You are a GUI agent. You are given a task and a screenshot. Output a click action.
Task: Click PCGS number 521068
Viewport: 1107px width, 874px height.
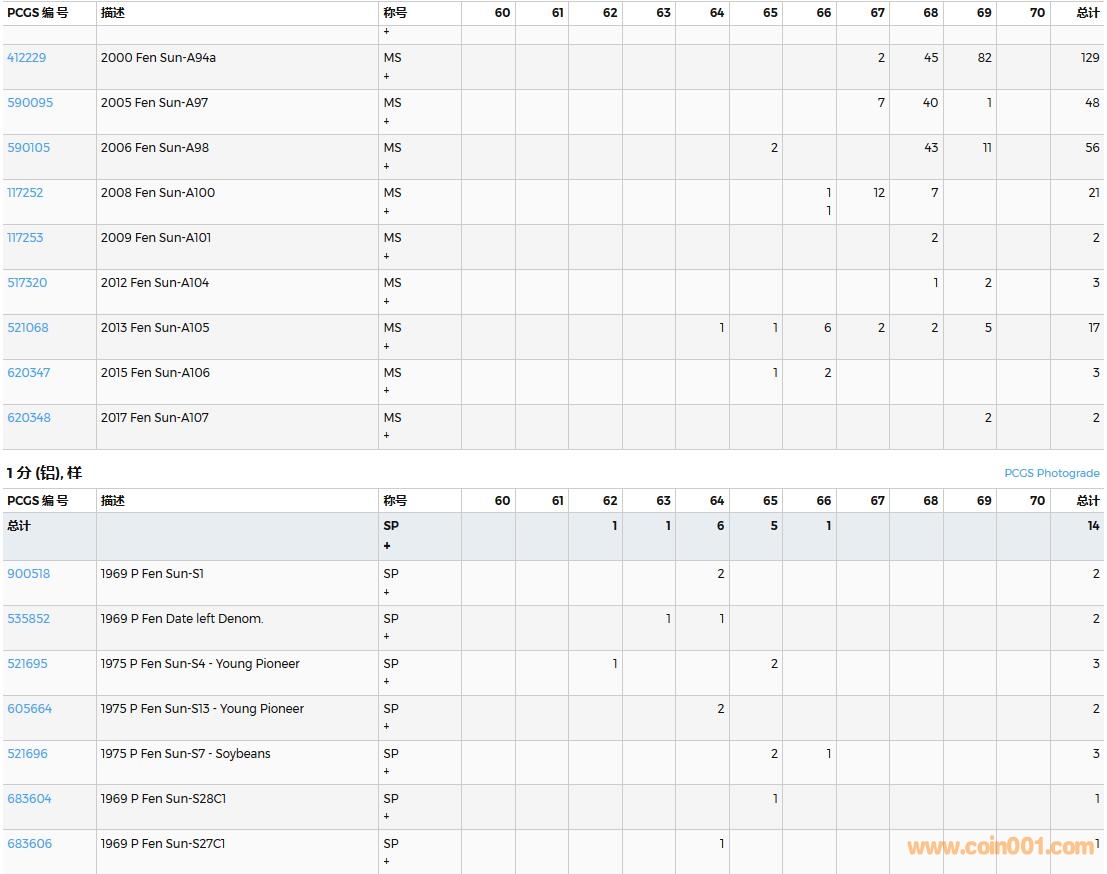28,328
